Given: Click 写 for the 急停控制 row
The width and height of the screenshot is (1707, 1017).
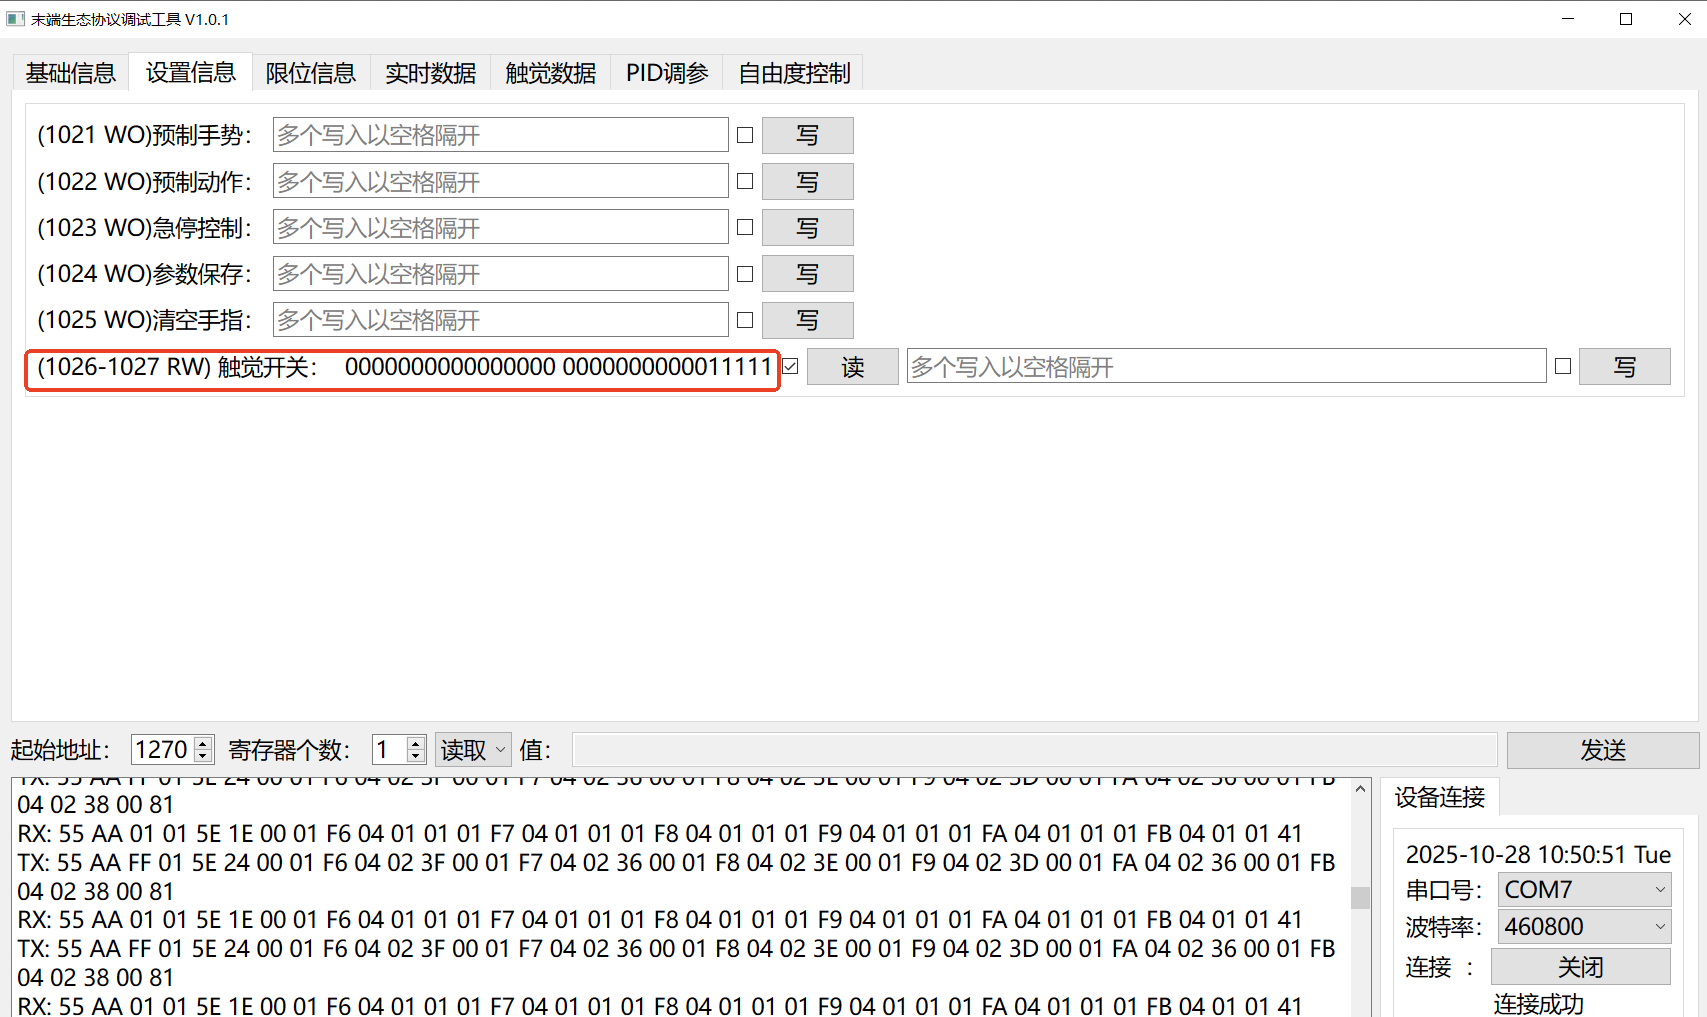Looking at the screenshot, I should 807,227.
